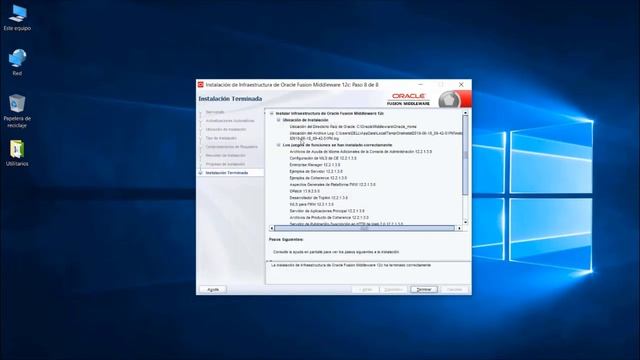The image size is (640, 360).
Task: Click the horizontal scrollbar thumb under summary tree
Action: coord(364,228)
